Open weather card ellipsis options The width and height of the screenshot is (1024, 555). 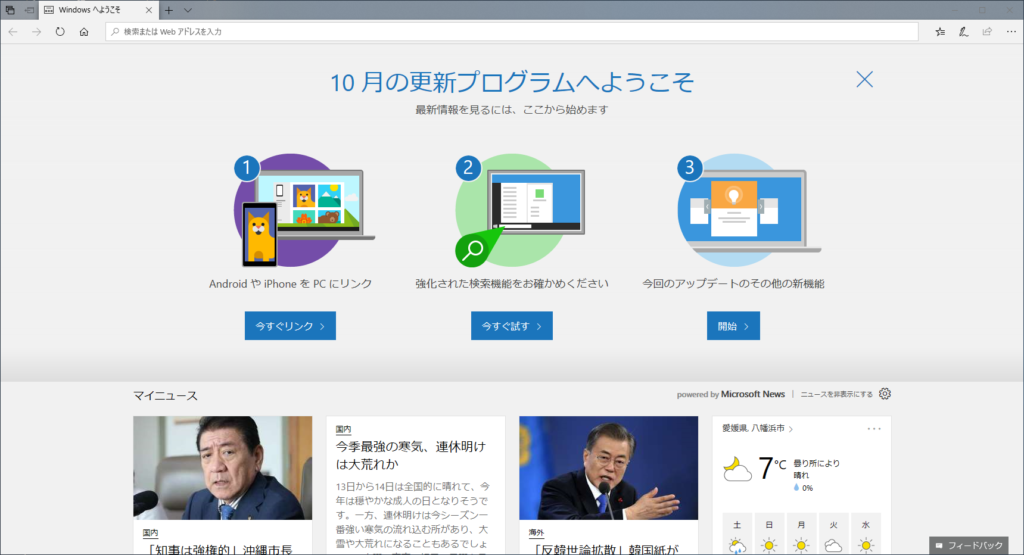[x=874, y=429]
